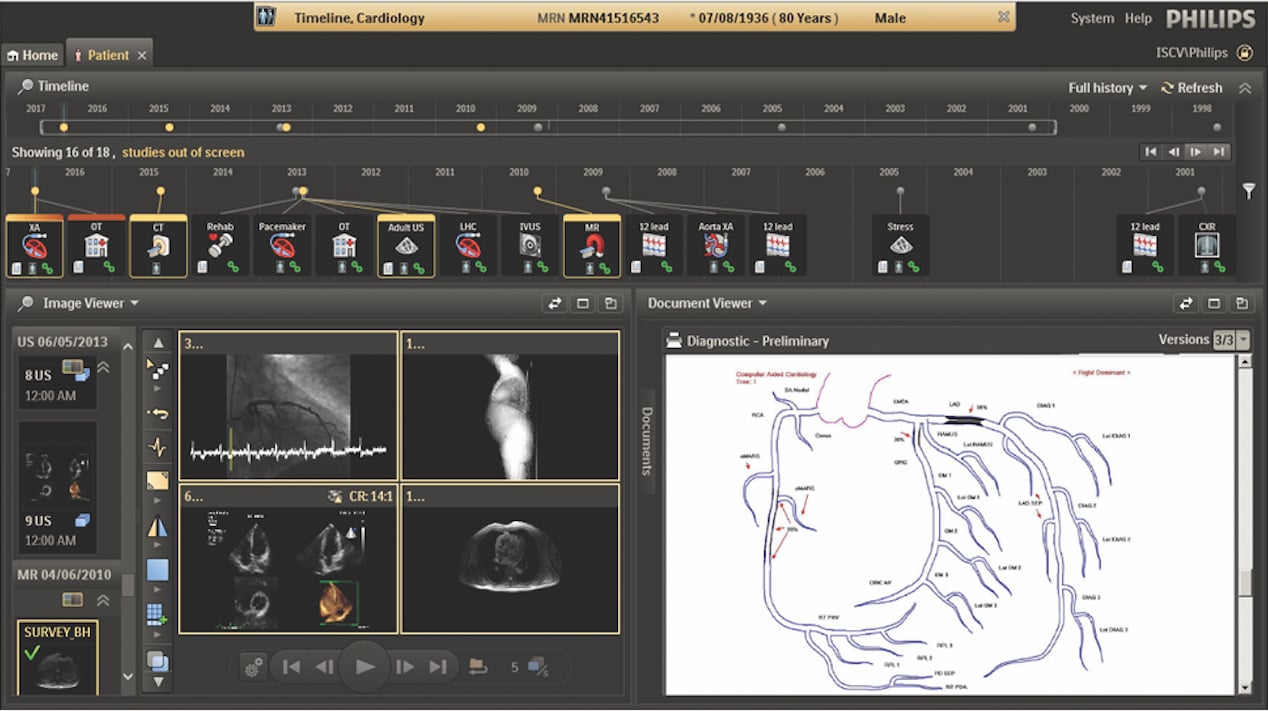This screenshot has width=1268, height=711.
Task: Open the Versions 3/3 dropdown
Action: [x=1243, y=341]
